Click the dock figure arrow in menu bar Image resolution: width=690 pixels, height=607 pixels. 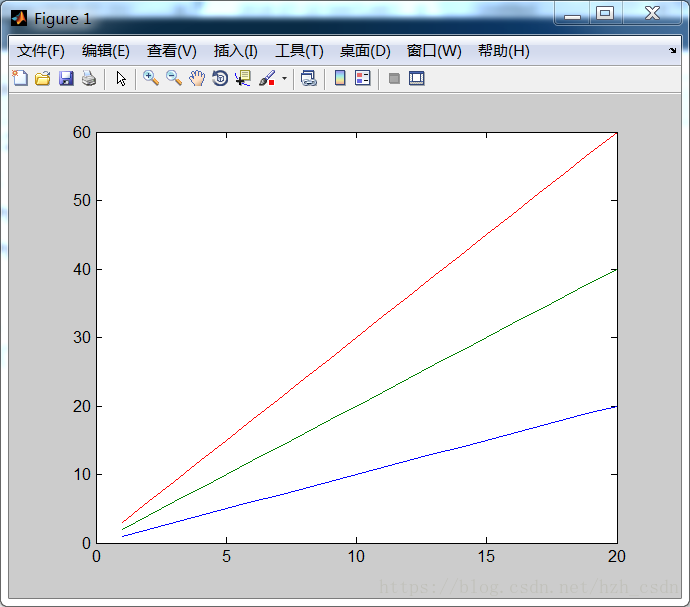(x=672, y=50)
